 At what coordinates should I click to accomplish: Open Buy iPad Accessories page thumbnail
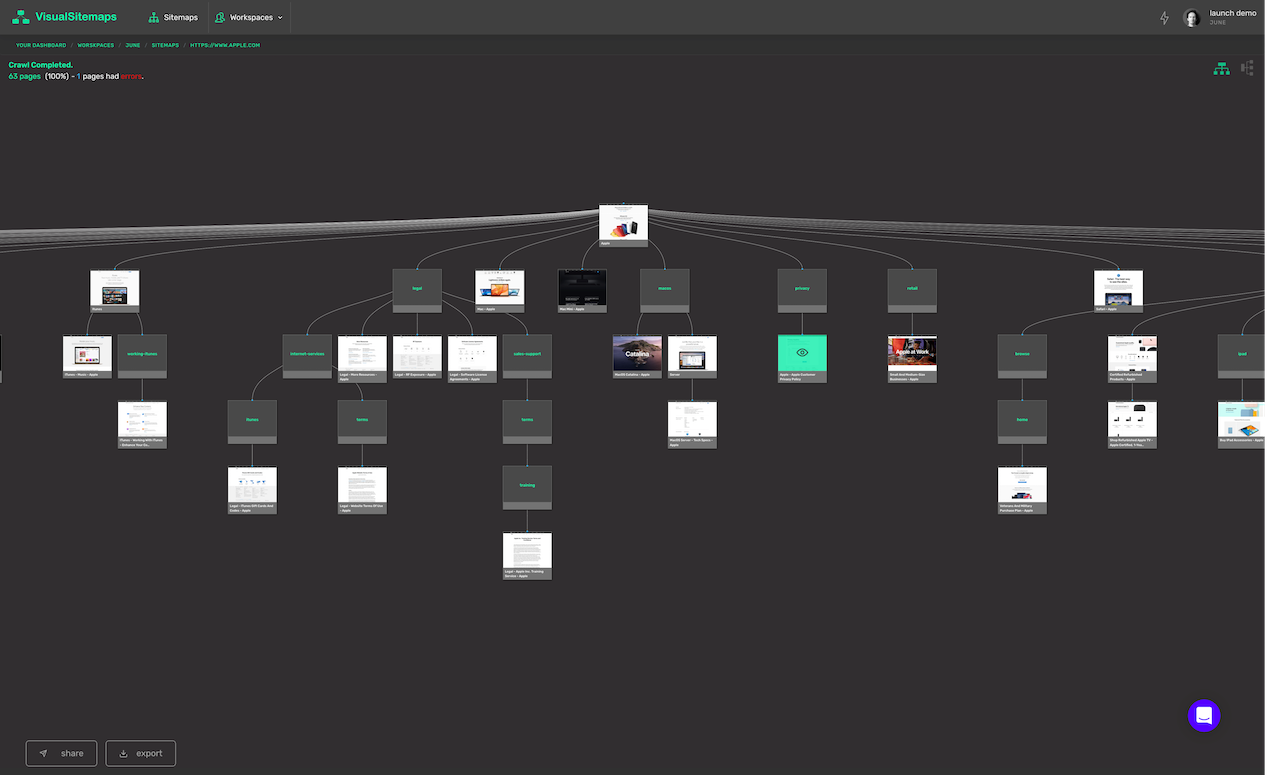(1242, 423)
